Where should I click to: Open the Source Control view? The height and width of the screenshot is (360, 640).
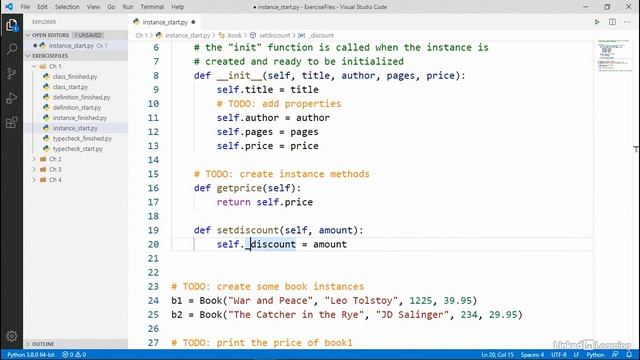(11, 73)
